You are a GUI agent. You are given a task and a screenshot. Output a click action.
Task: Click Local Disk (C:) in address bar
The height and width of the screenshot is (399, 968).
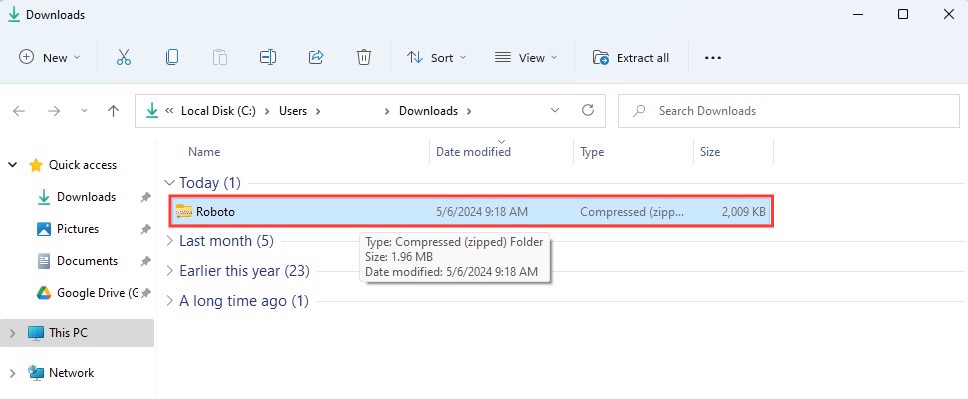click(218, 111)
